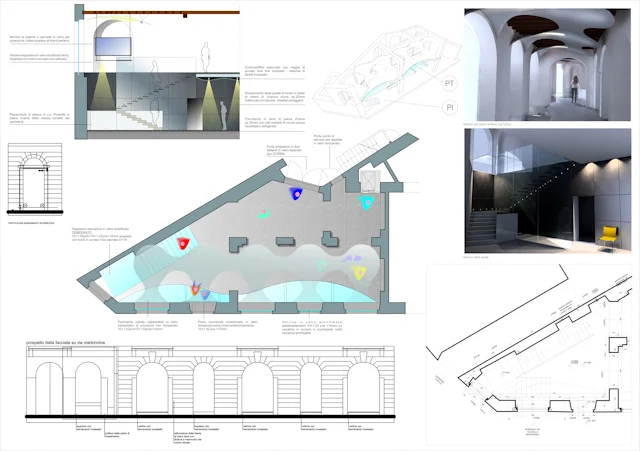Click the 'Pavimento in lastre di pietra' note
The width and height of the screenshot is (640, 451).
pos(275,122)
